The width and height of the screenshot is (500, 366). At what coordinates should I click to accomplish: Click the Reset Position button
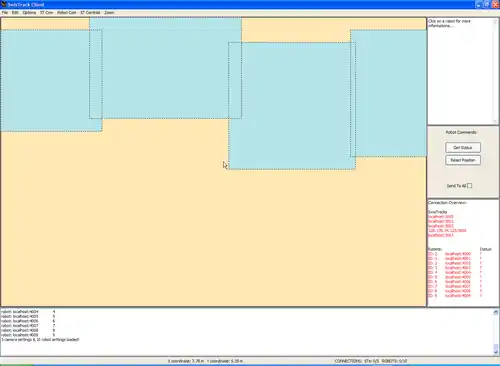(463, 160)
